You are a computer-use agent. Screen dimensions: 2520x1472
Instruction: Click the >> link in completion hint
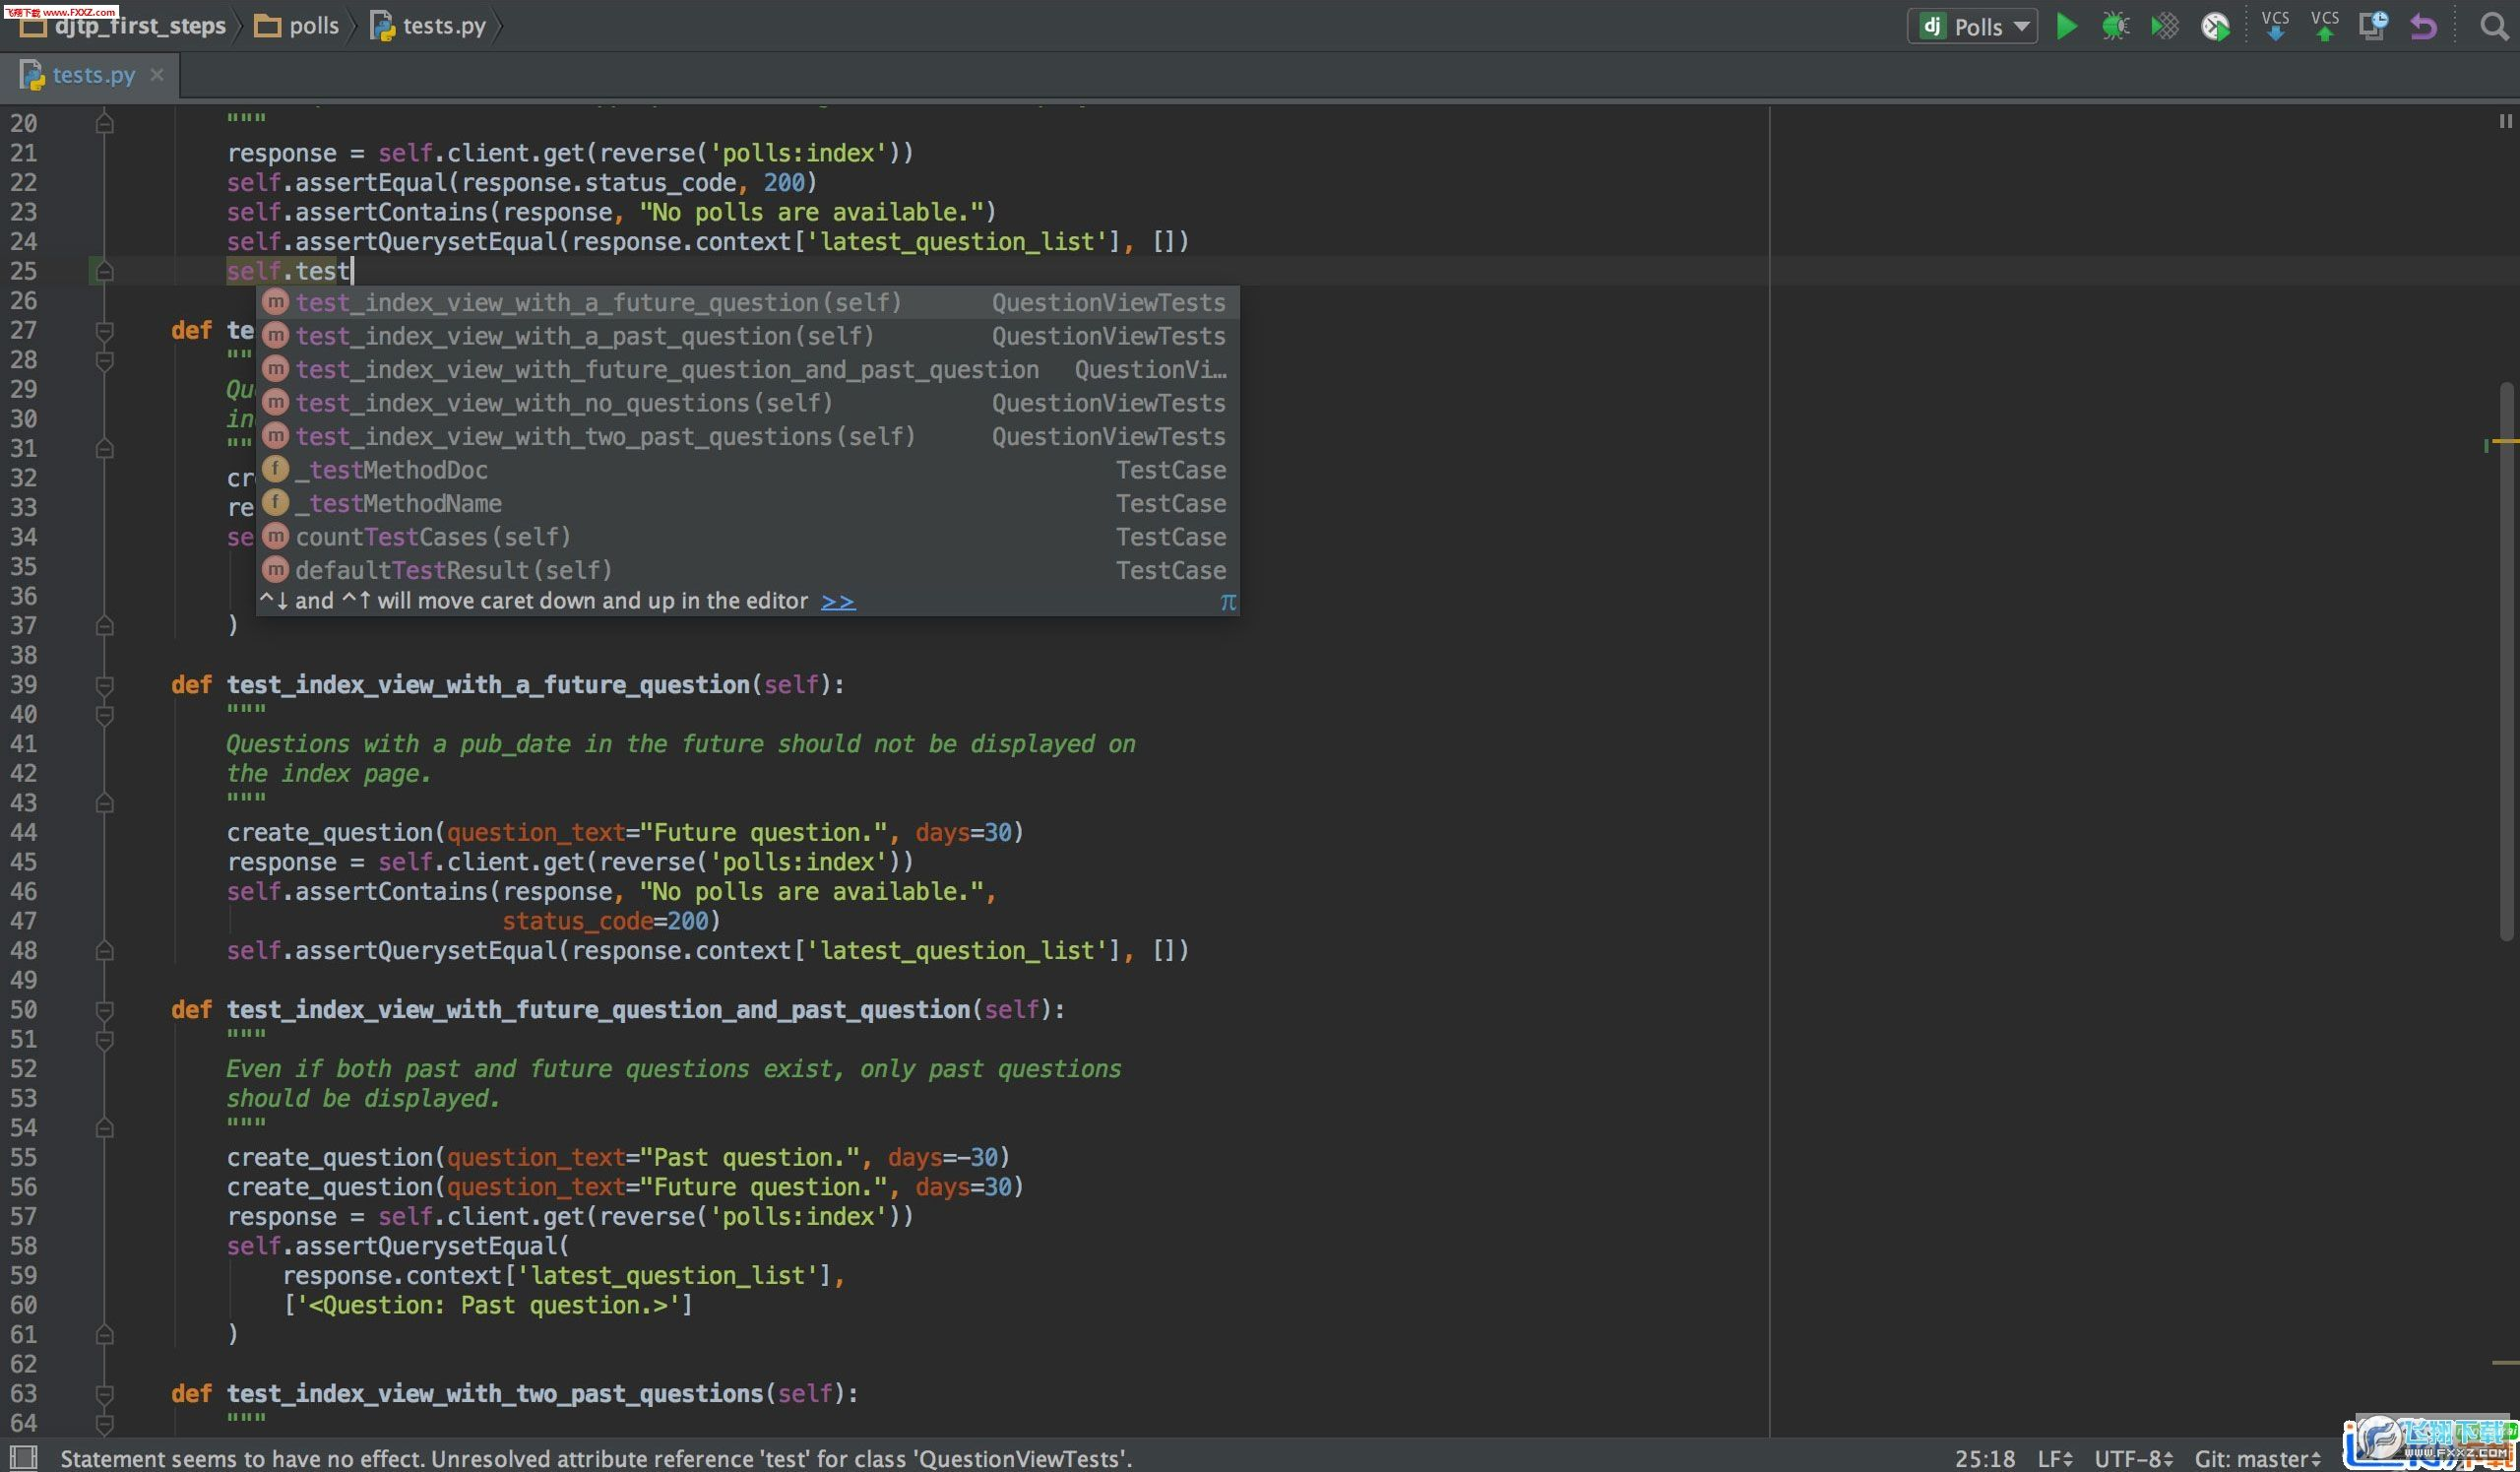point(837,601)
